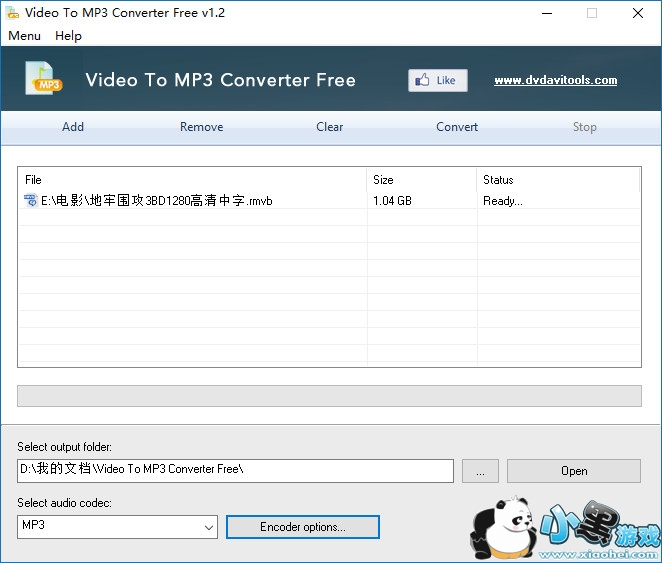Close the Video To MP3 Converter window

coord(638,13)
